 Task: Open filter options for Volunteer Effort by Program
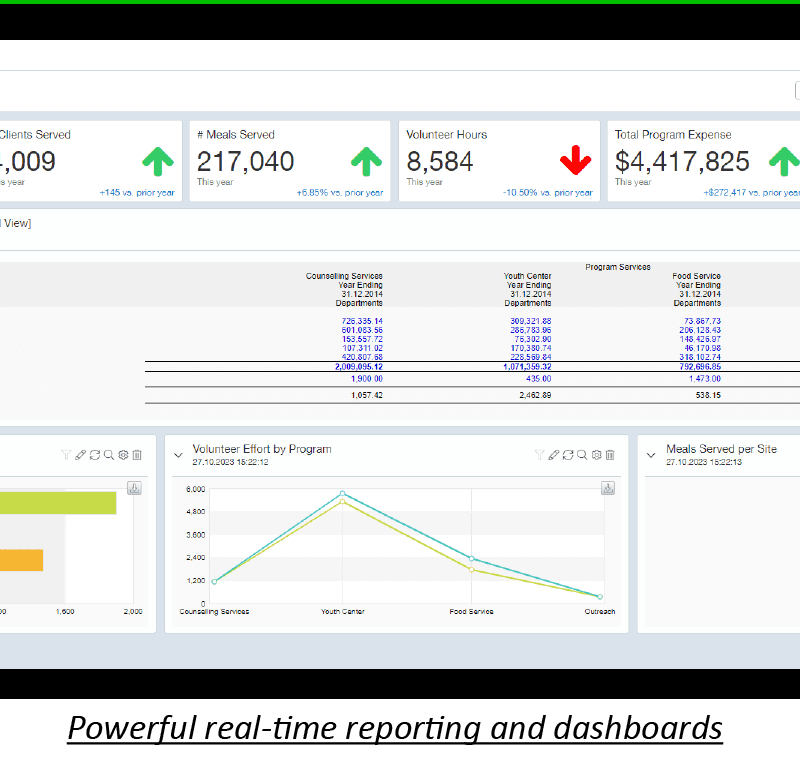click(x=539, y=455)
